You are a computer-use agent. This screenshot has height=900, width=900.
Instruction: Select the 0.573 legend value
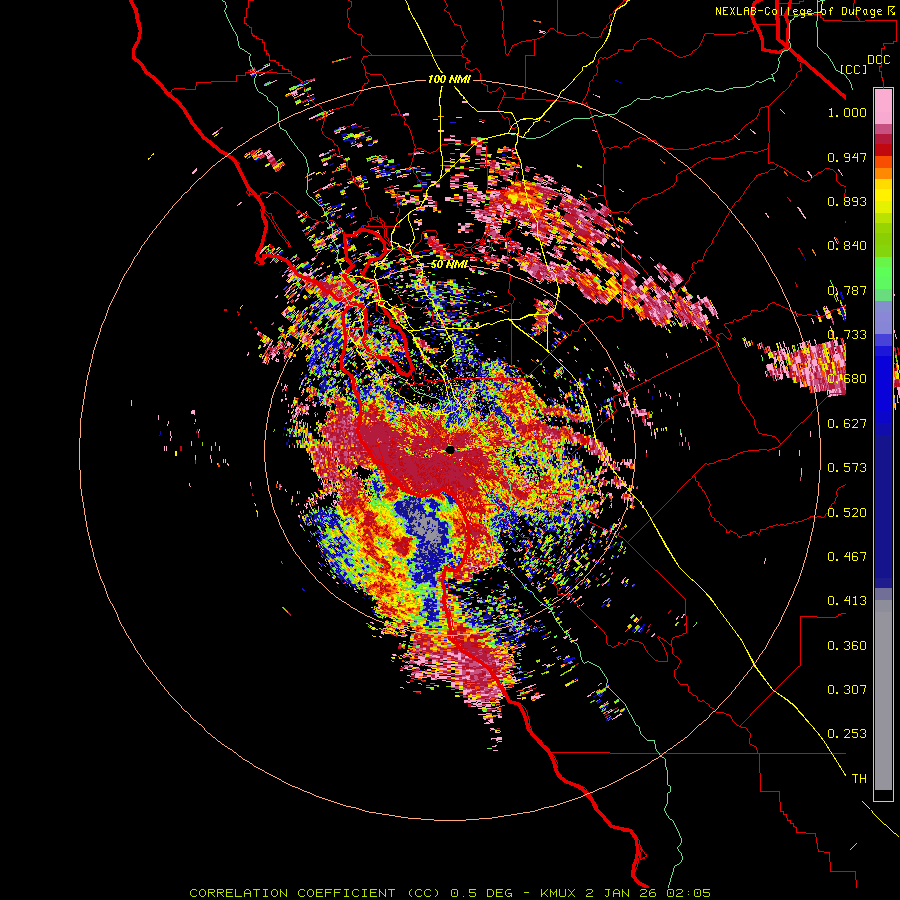pyautogui.click(x=847, y=468)
